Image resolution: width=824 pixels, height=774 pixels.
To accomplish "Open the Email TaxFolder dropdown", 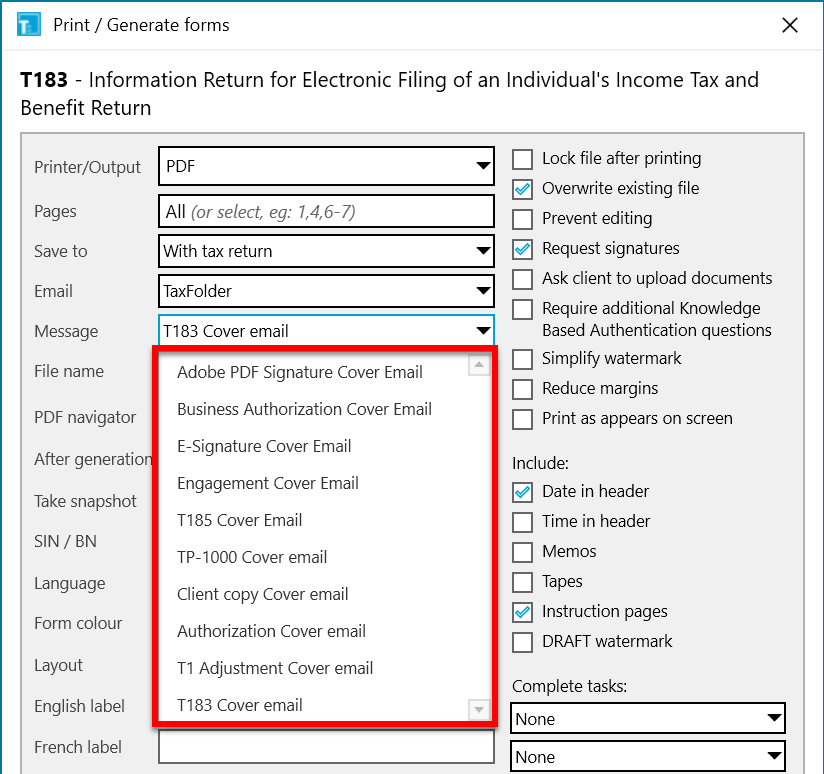I will click(483, 292).
